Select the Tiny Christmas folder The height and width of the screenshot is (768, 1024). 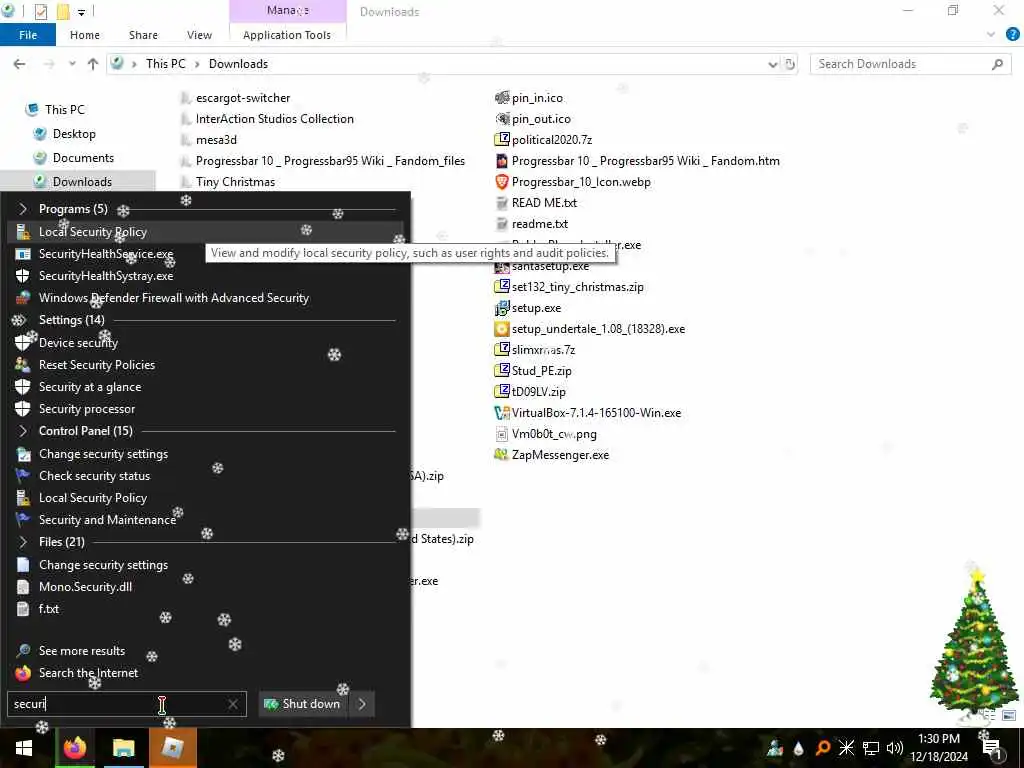pyautogui.click(x=228, y=182)
